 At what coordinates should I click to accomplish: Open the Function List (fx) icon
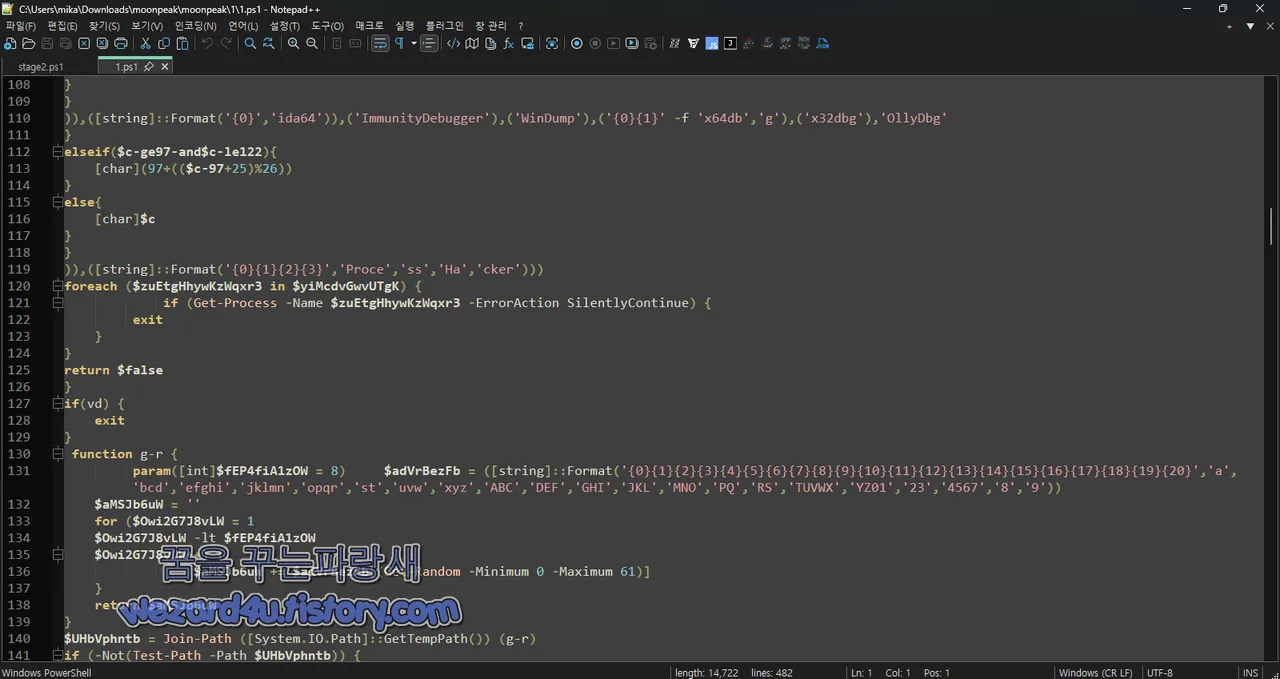point(508,43)
